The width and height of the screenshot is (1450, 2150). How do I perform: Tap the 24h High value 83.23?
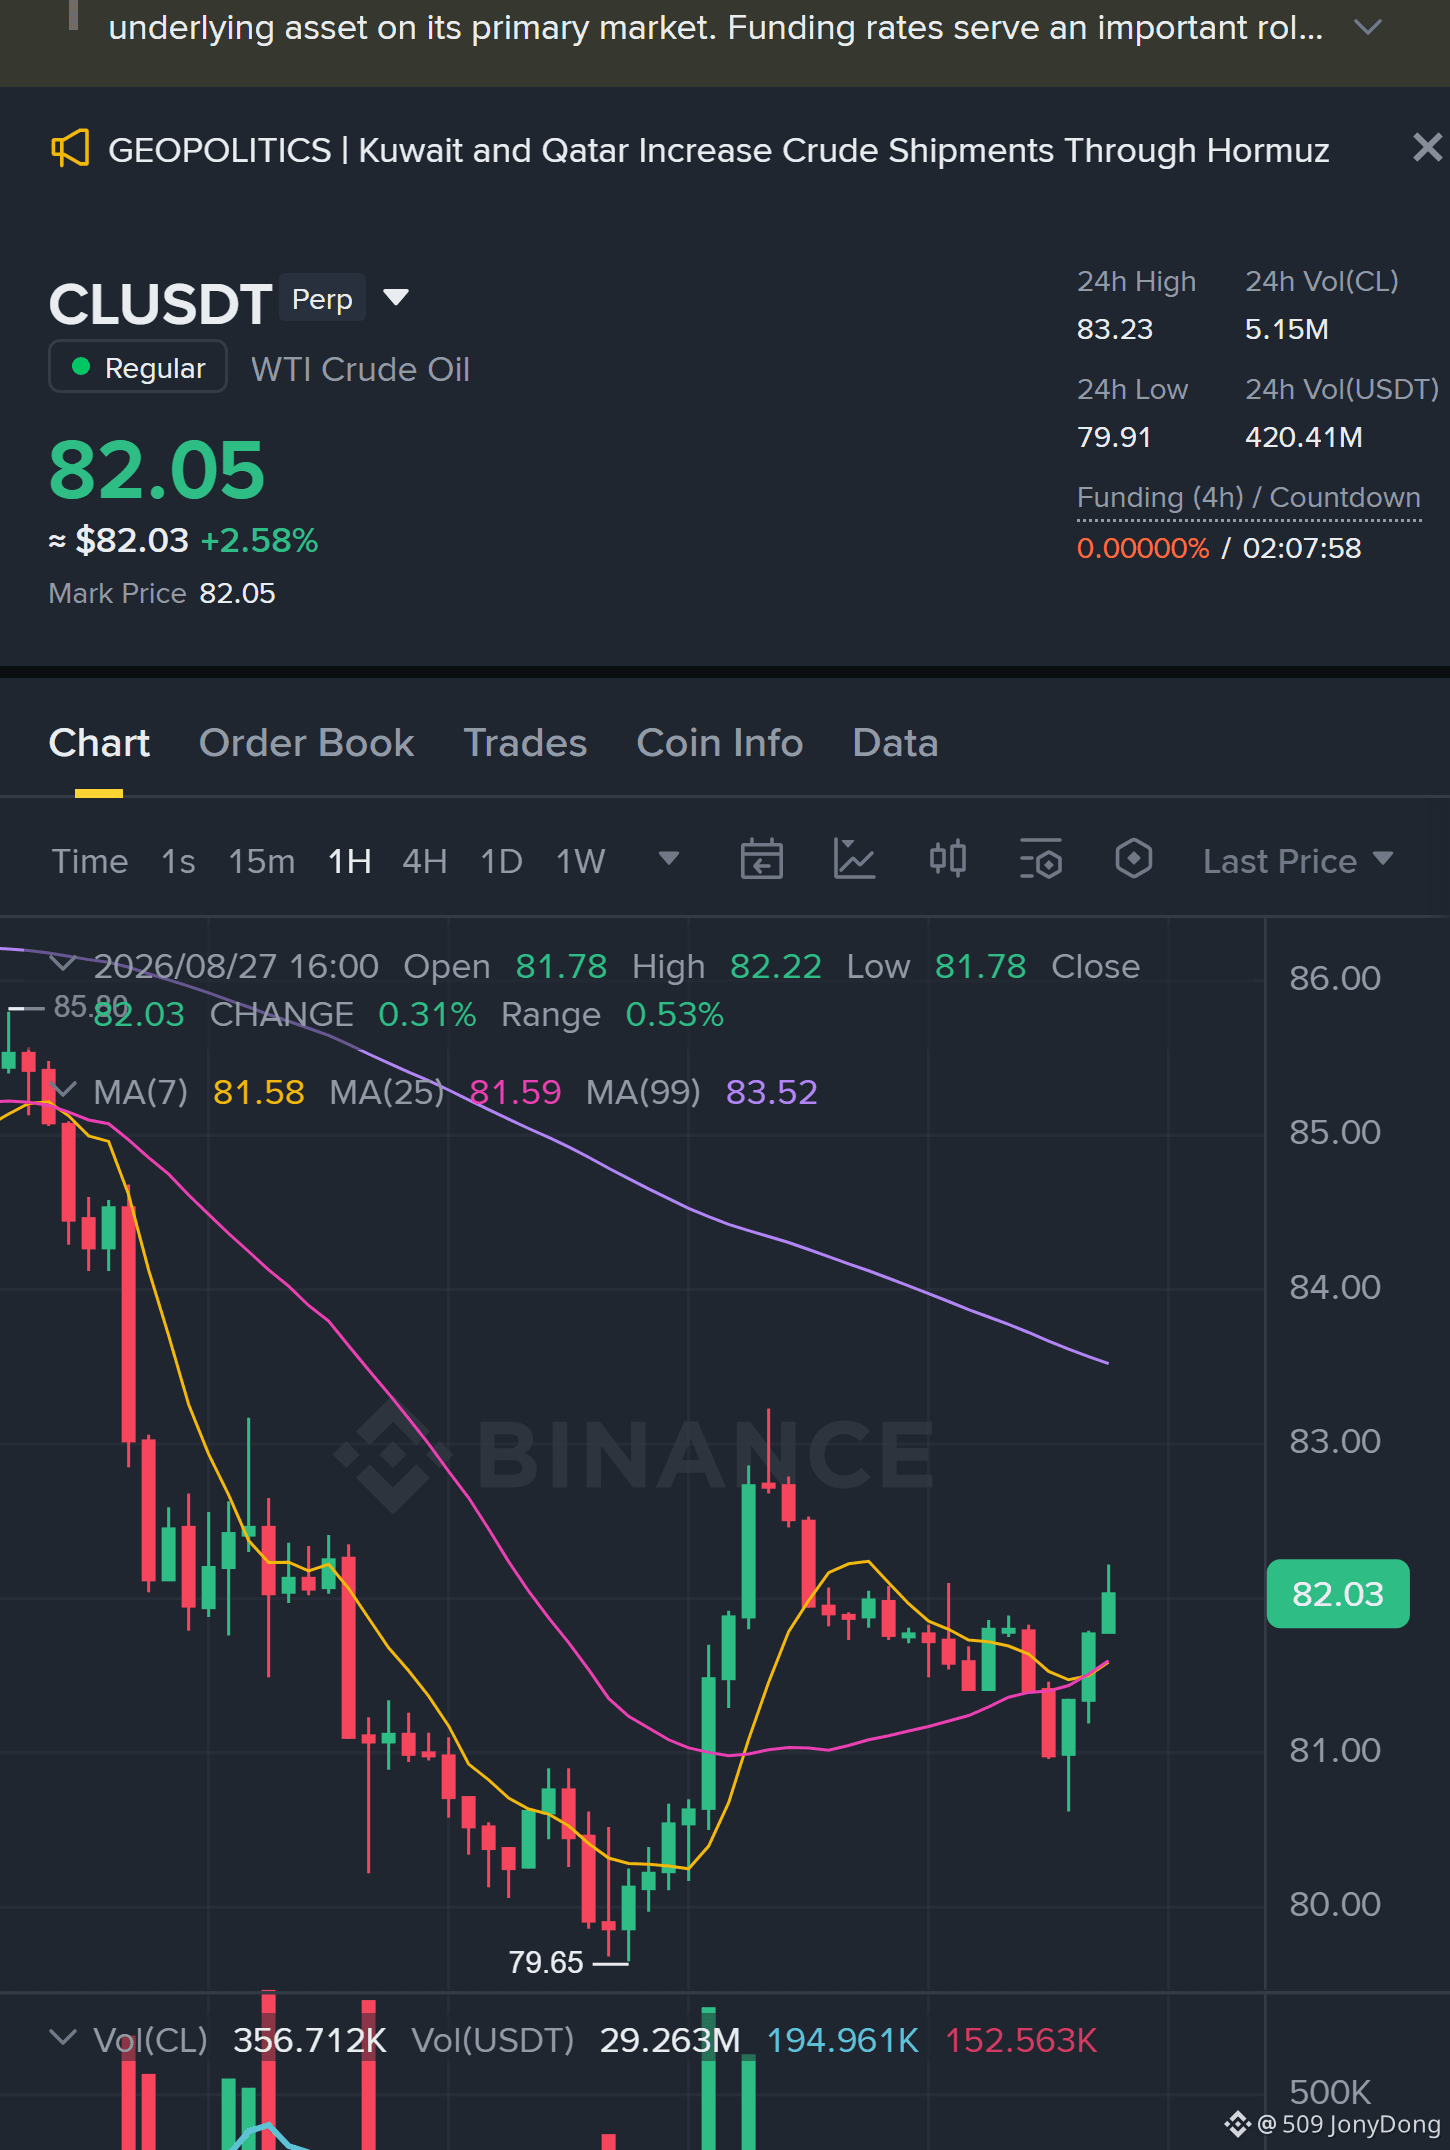click(1115, 329)
